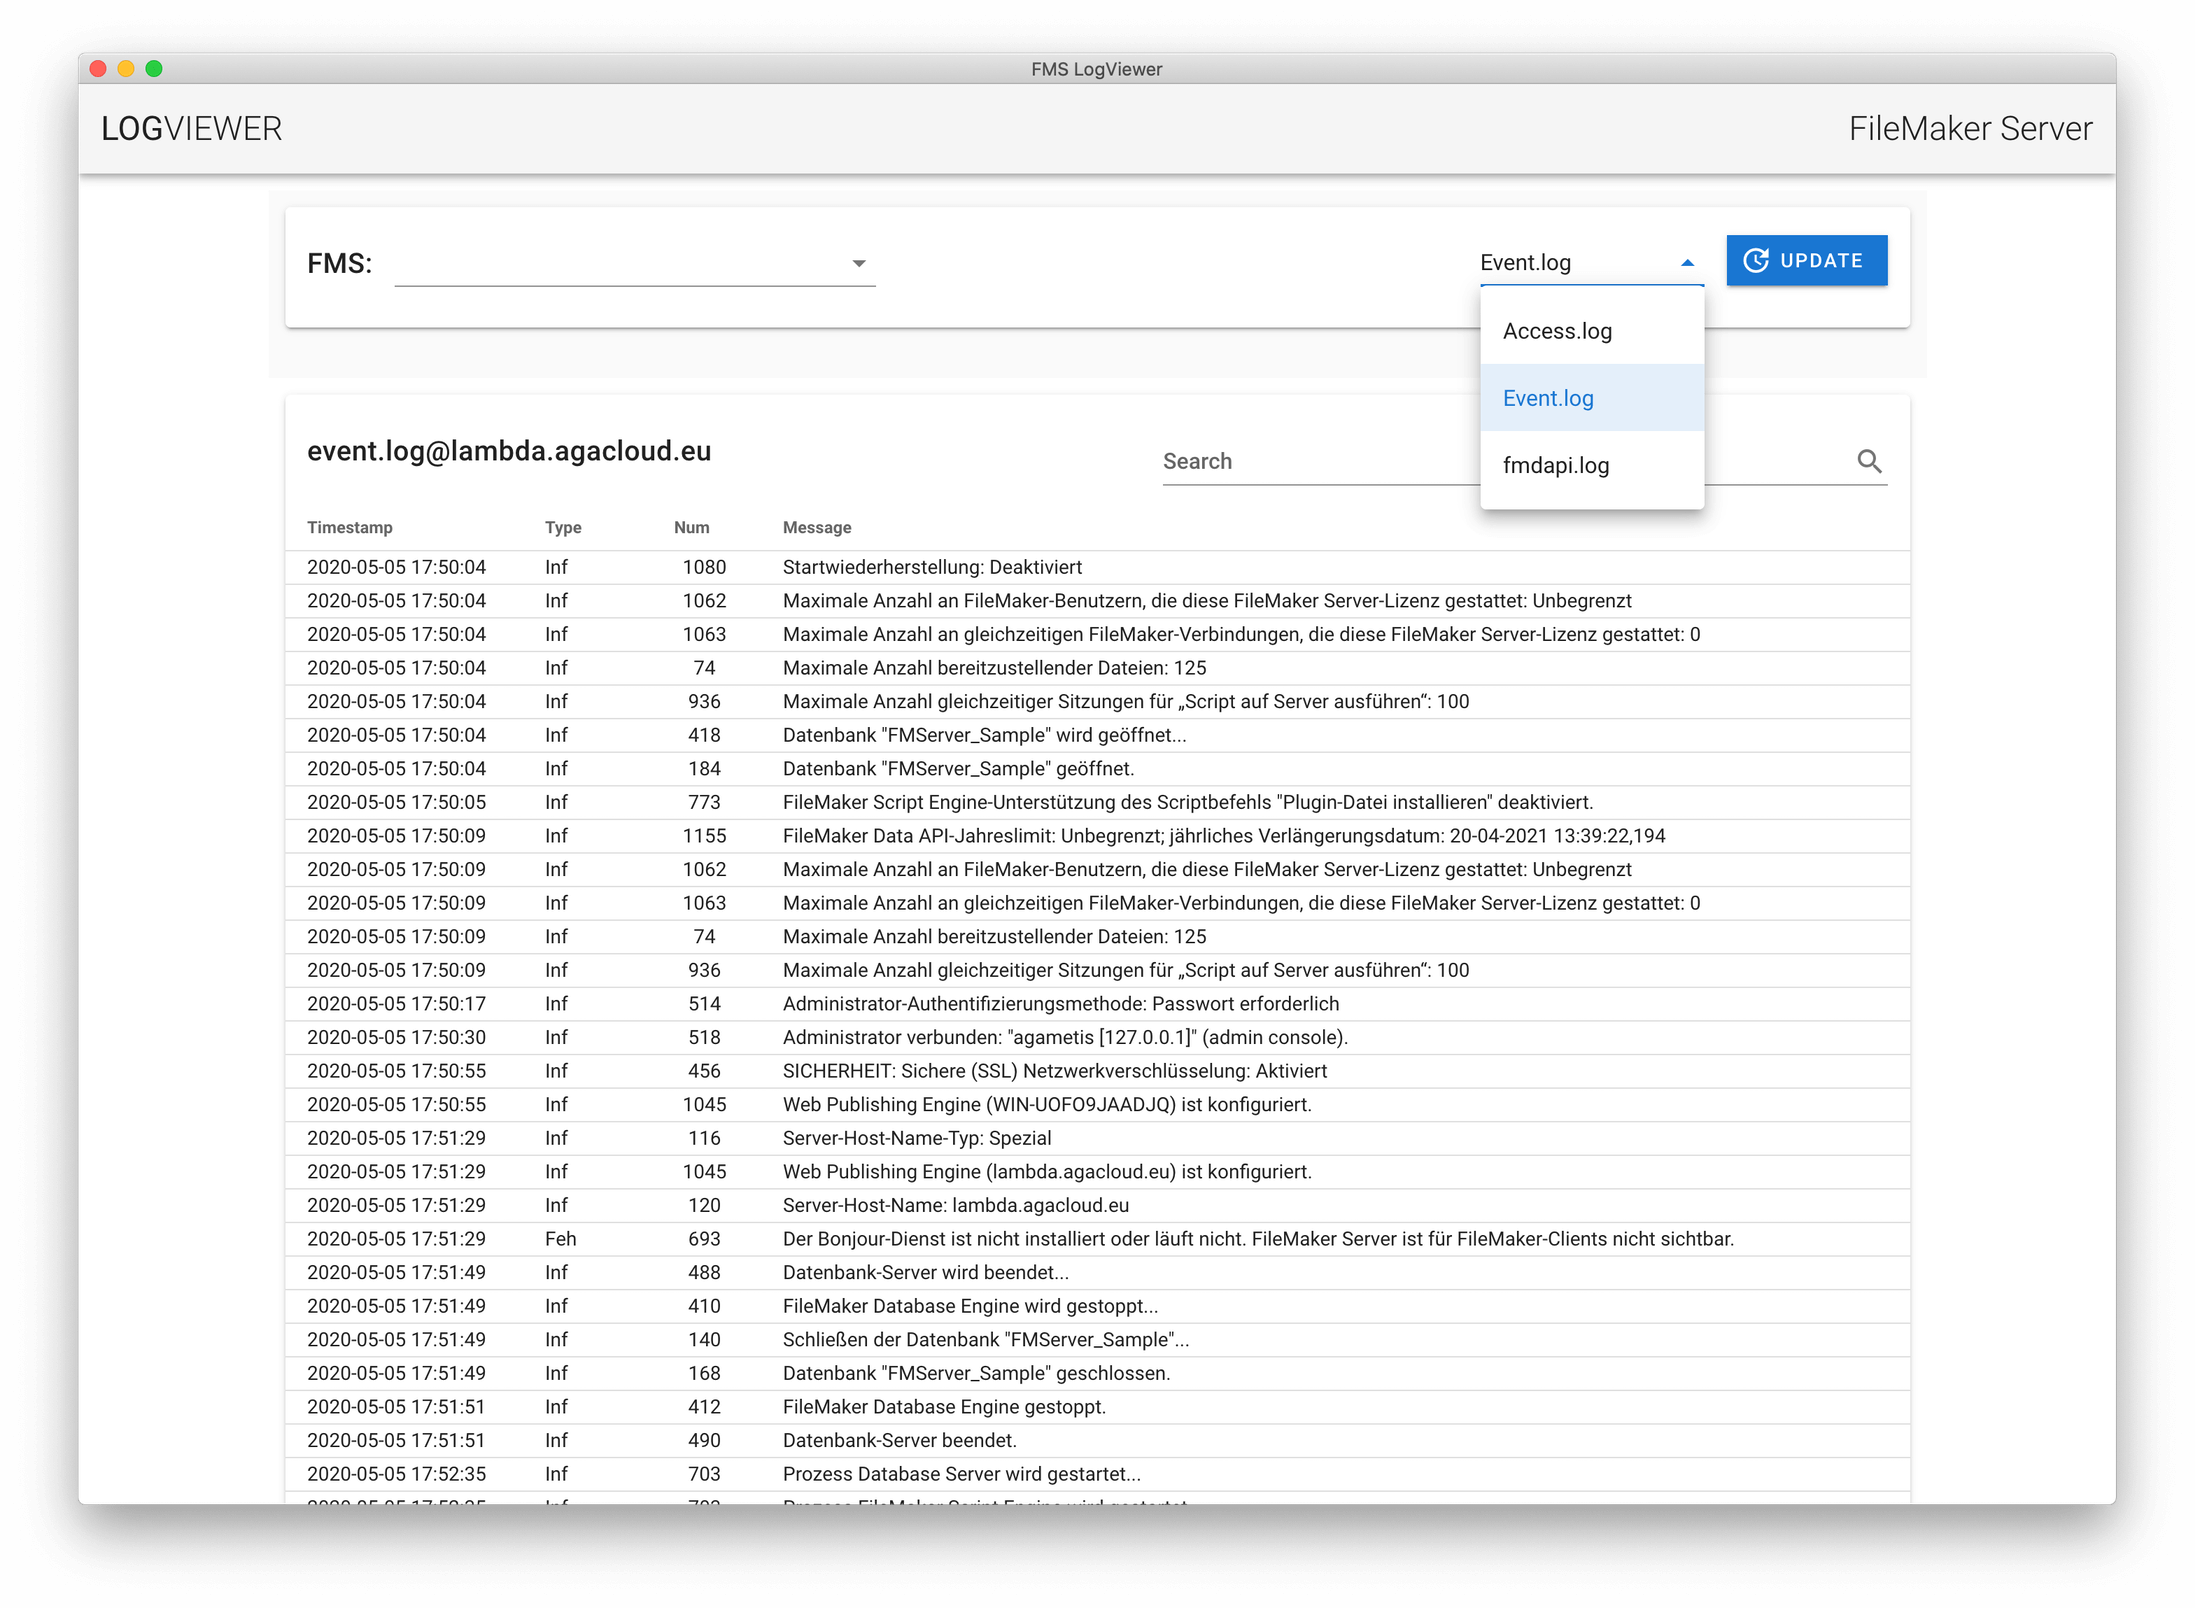This screenshot has width=2195, height=1608.
Task: Click the Num cell 1155
Action: (x=704, y=836)
